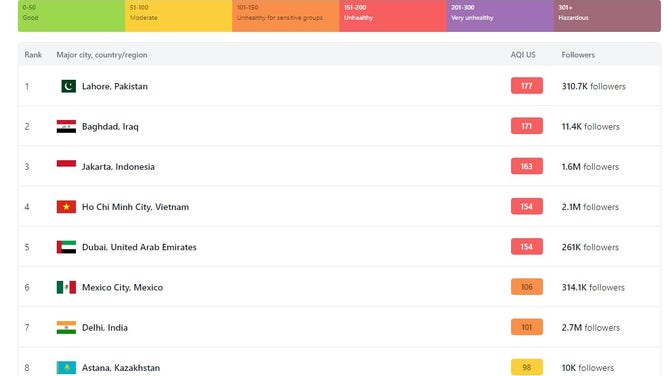
Task: Click the yellow 98 AQI badge for Astana
Action: (527, 367)
